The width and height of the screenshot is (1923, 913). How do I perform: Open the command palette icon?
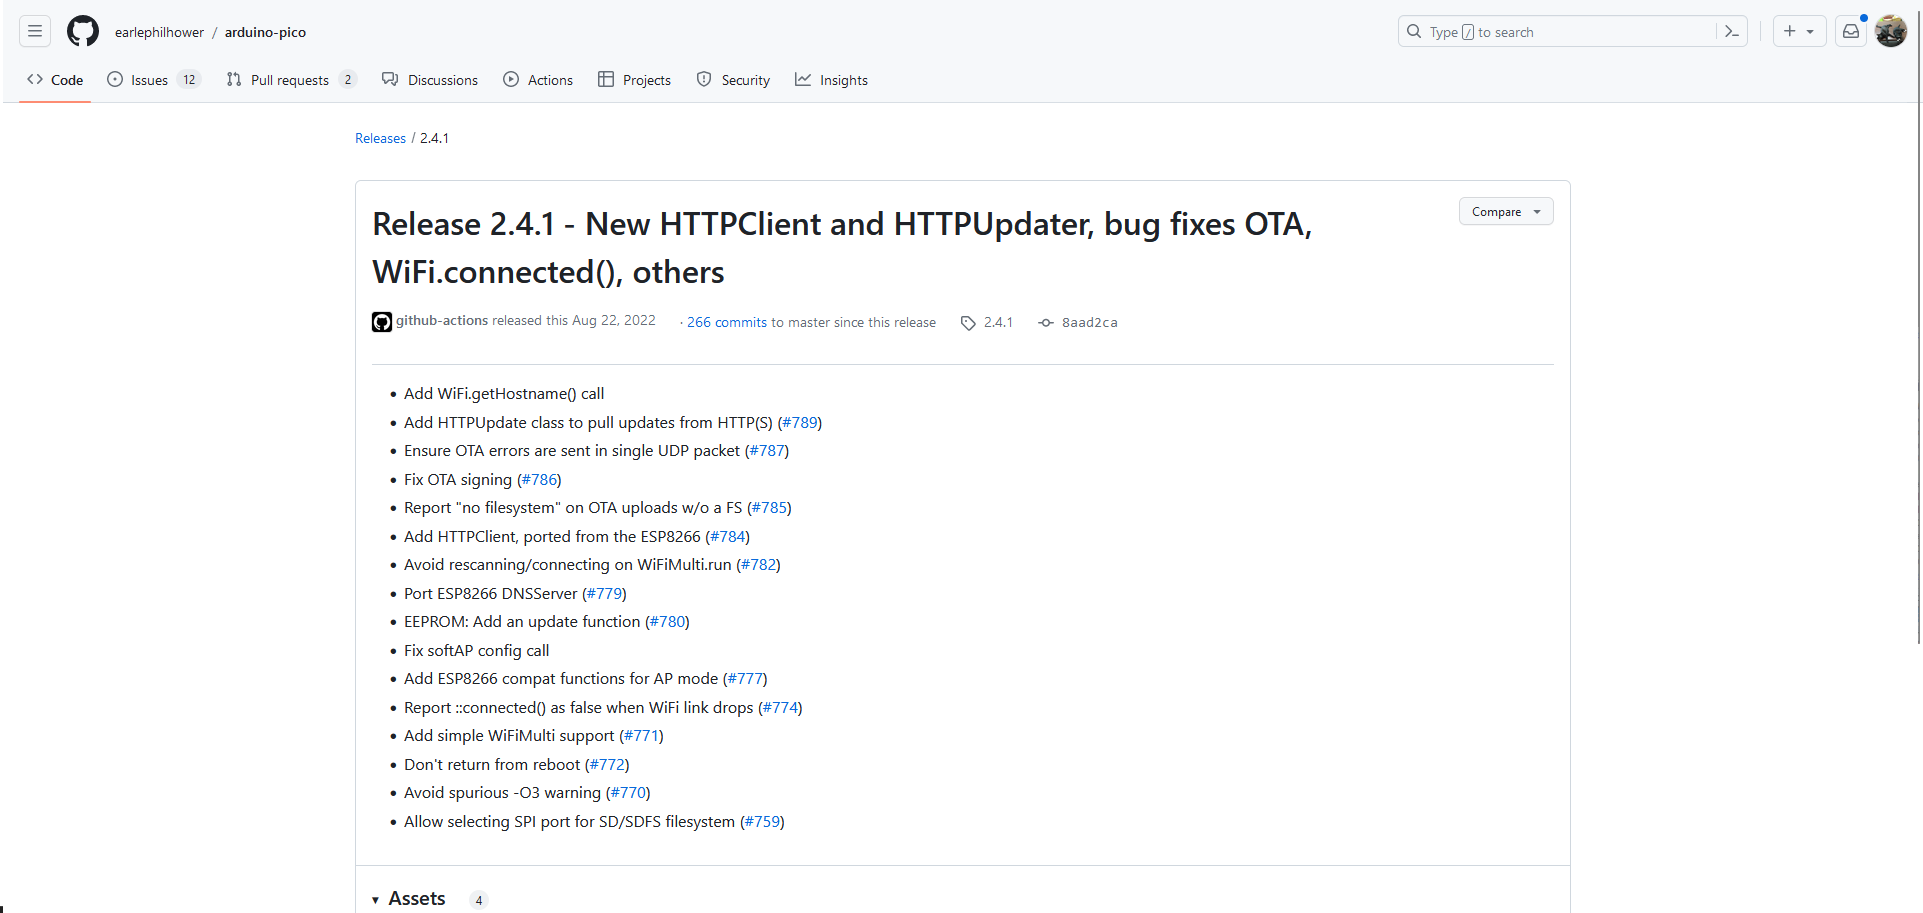[1732, 32]
